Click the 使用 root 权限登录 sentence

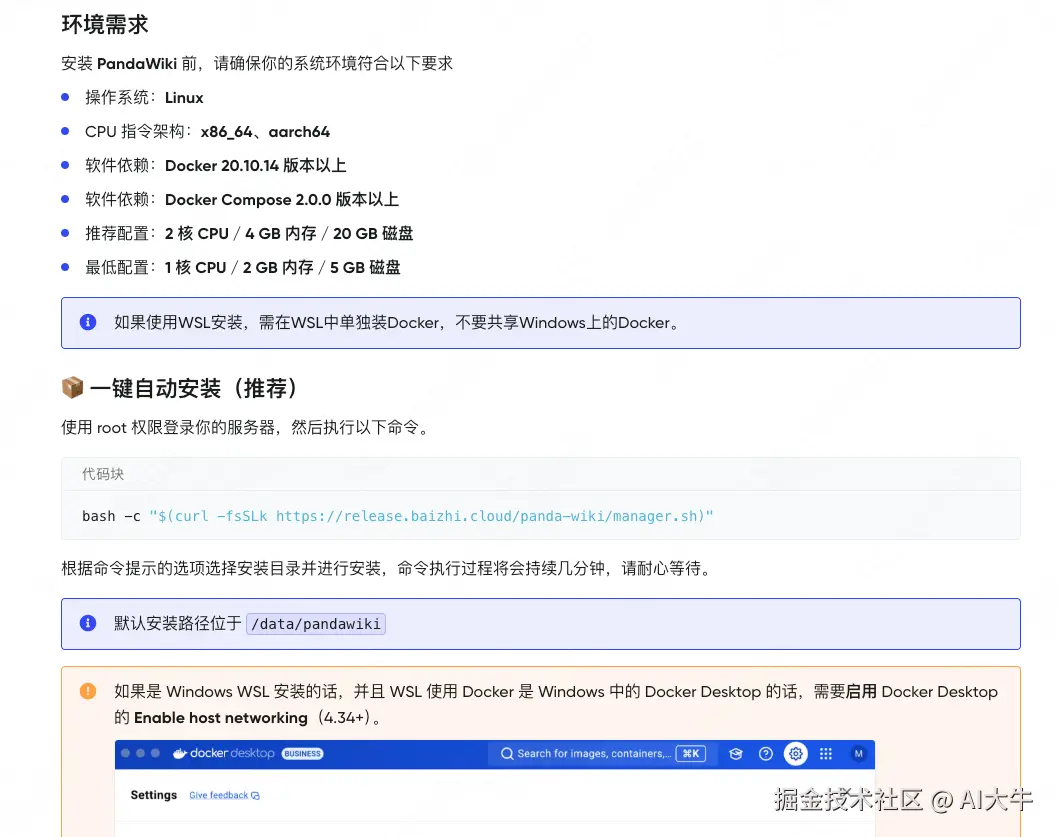click(246, 427)
